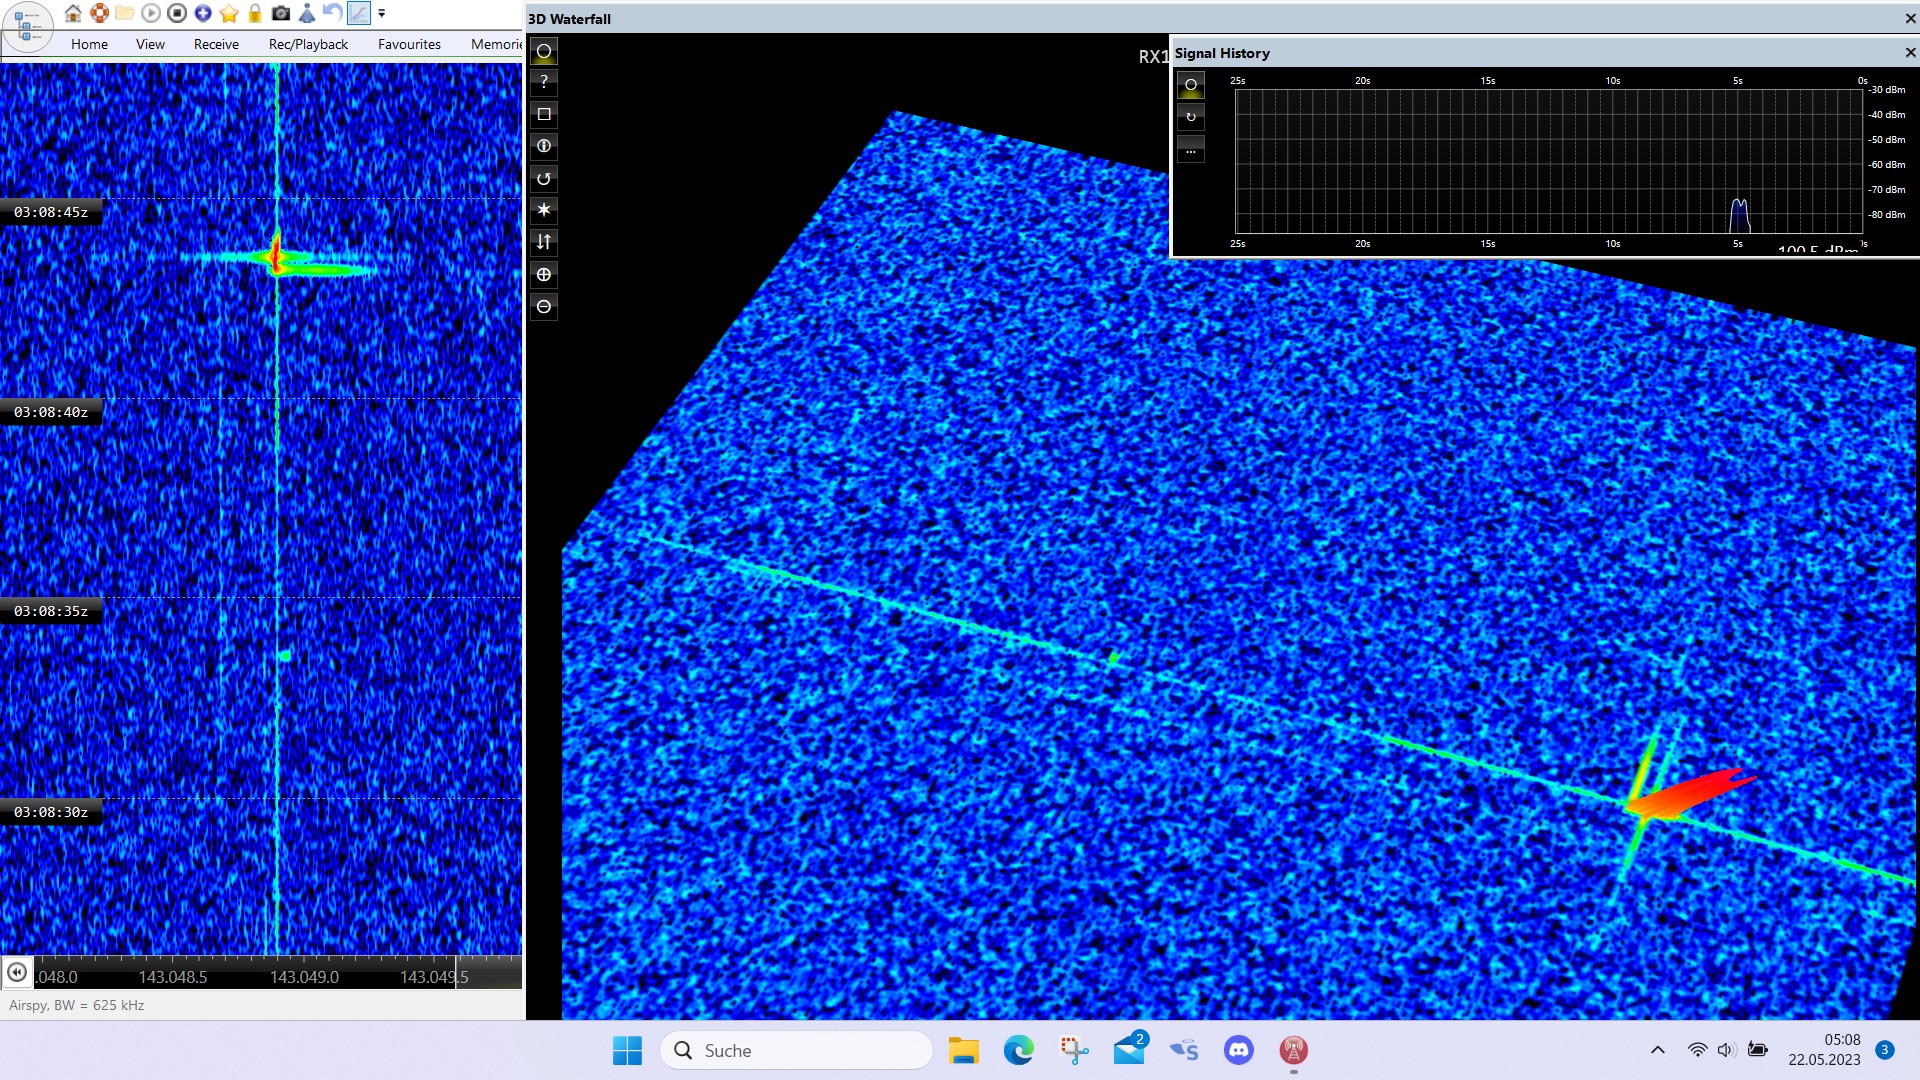The height and width of the screenshot is (1080, 1920).
Task: Zoom out with circled minus in 3D Waterfall
Action: 544,306
